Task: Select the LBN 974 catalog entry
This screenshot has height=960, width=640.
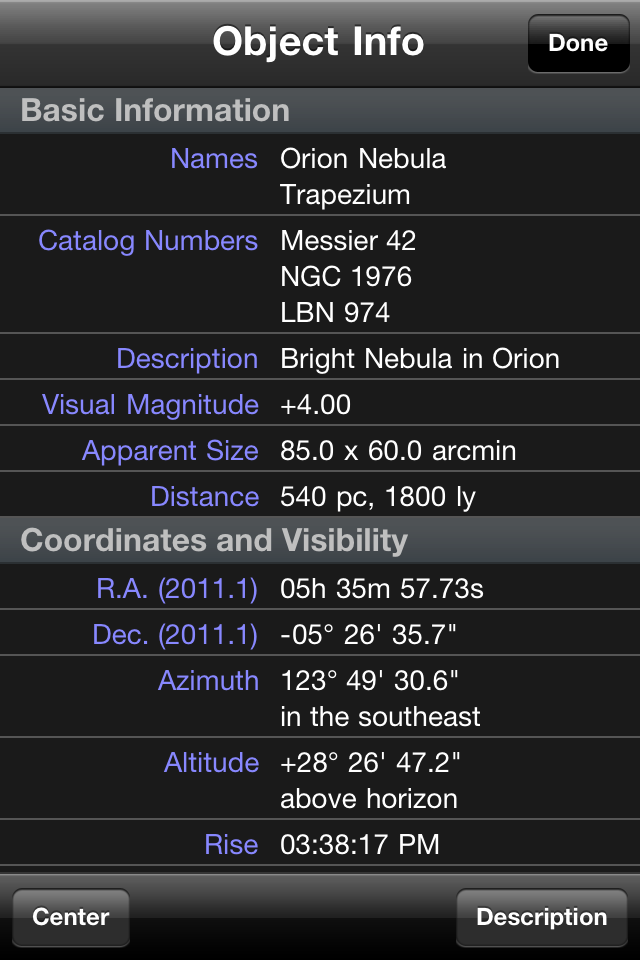Action: (x=335, y=312)
